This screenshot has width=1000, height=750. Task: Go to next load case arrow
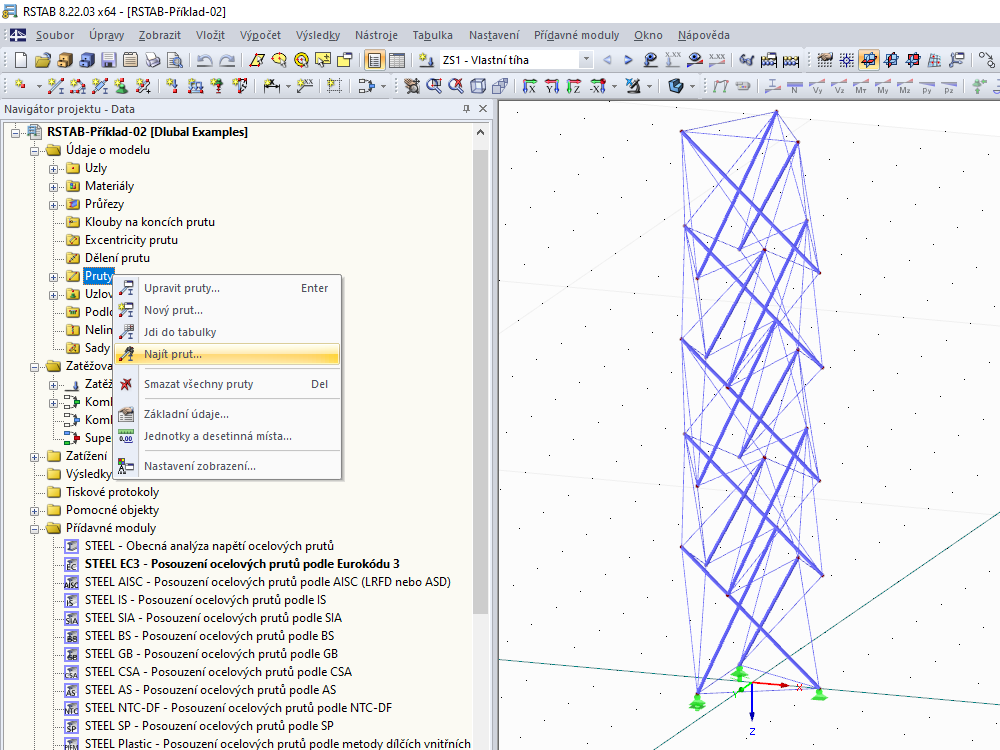point(628,60)
